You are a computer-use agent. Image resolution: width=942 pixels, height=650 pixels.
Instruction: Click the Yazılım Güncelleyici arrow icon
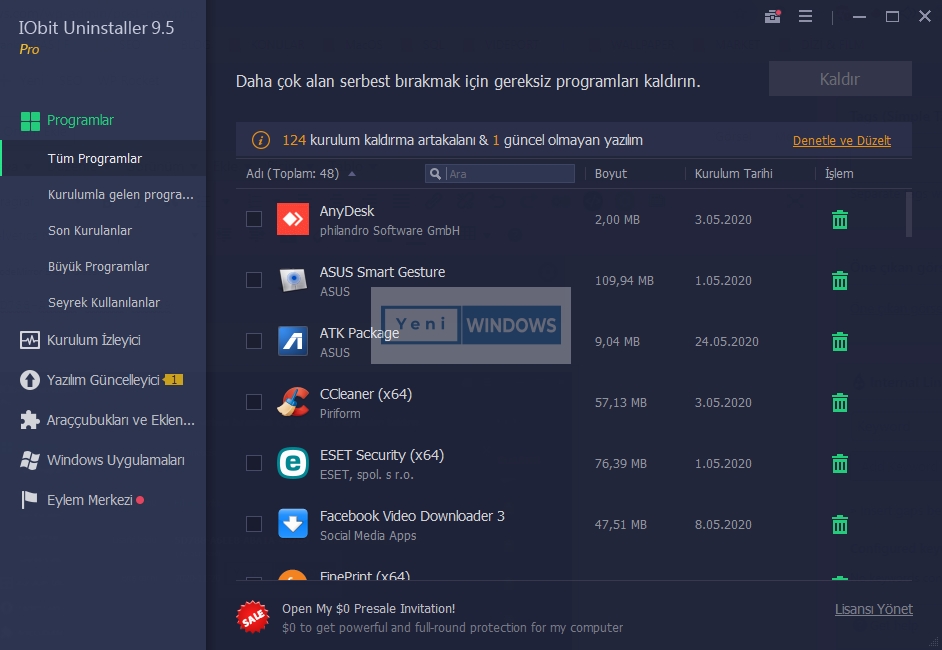[29, 380]
